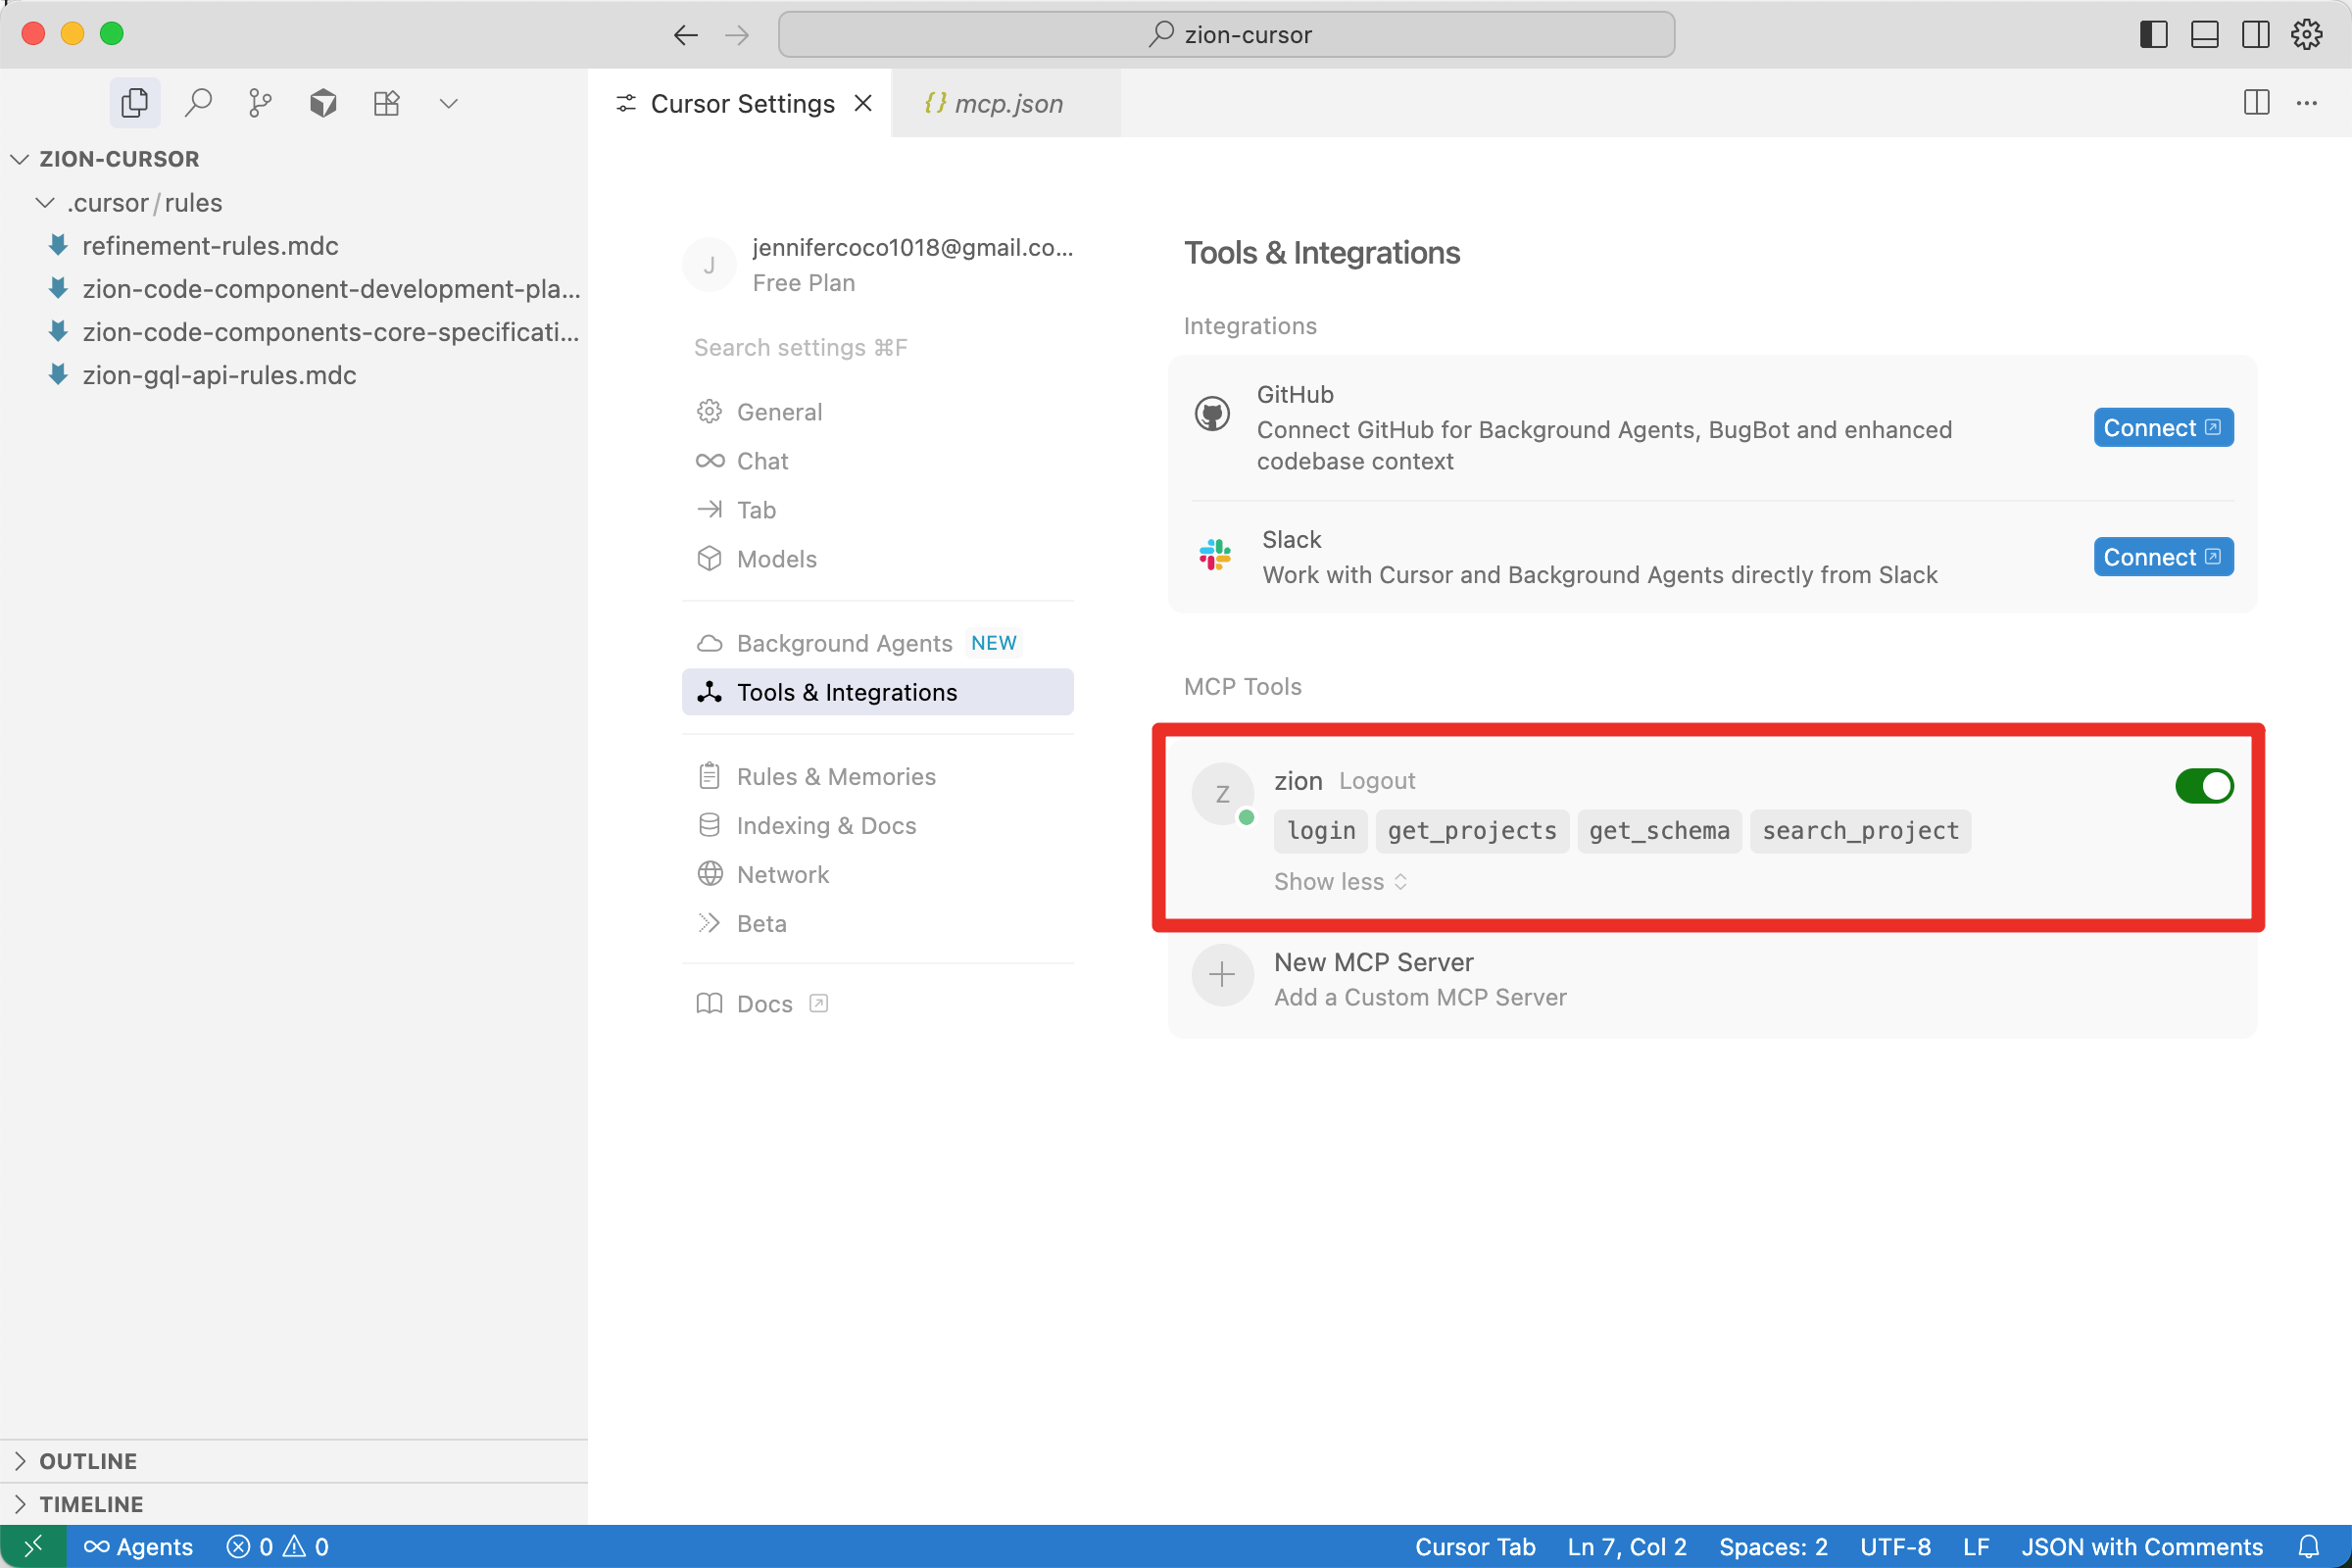This screenshot has height=1568, width=2352.
Task: Open the errors and warnings count
Action: 278,1547
